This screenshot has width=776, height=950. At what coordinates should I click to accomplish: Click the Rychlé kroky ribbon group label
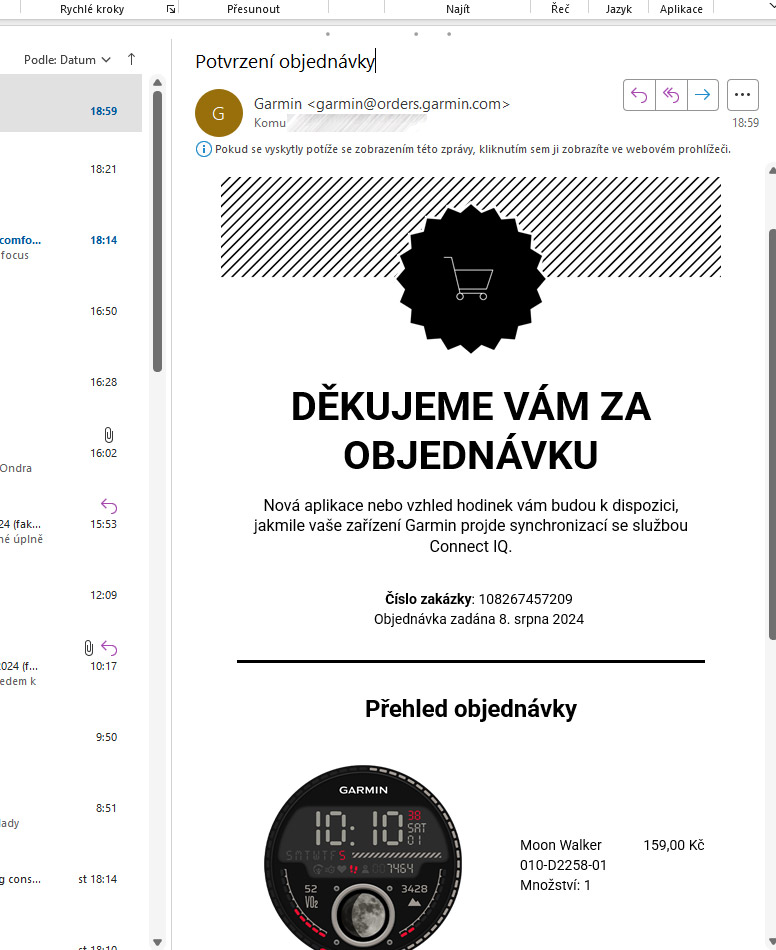[92, 9]
